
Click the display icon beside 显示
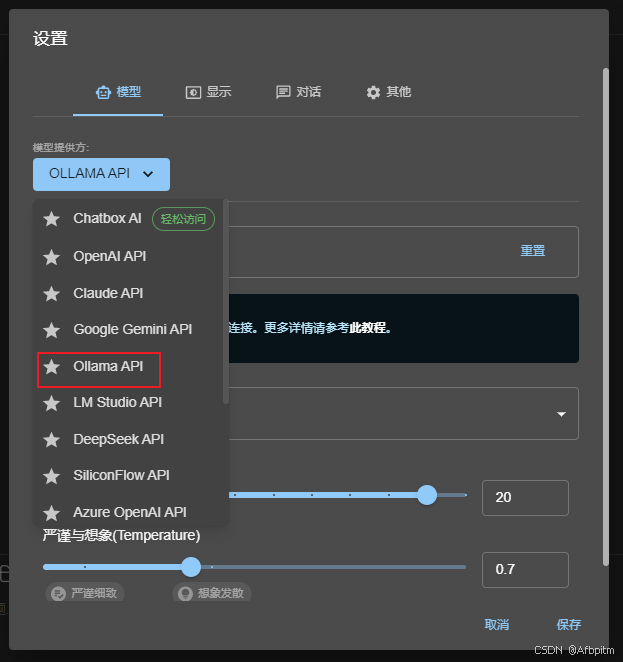click(x=193, y=92)
